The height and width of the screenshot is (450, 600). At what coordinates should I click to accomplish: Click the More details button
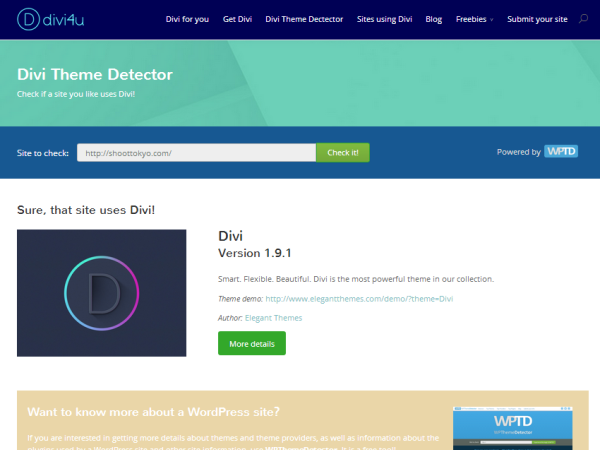pos(252,343)
